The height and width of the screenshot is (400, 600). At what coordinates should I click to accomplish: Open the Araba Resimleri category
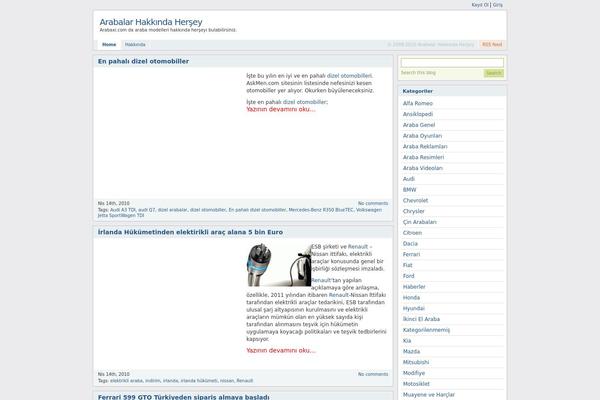point(424,157)
